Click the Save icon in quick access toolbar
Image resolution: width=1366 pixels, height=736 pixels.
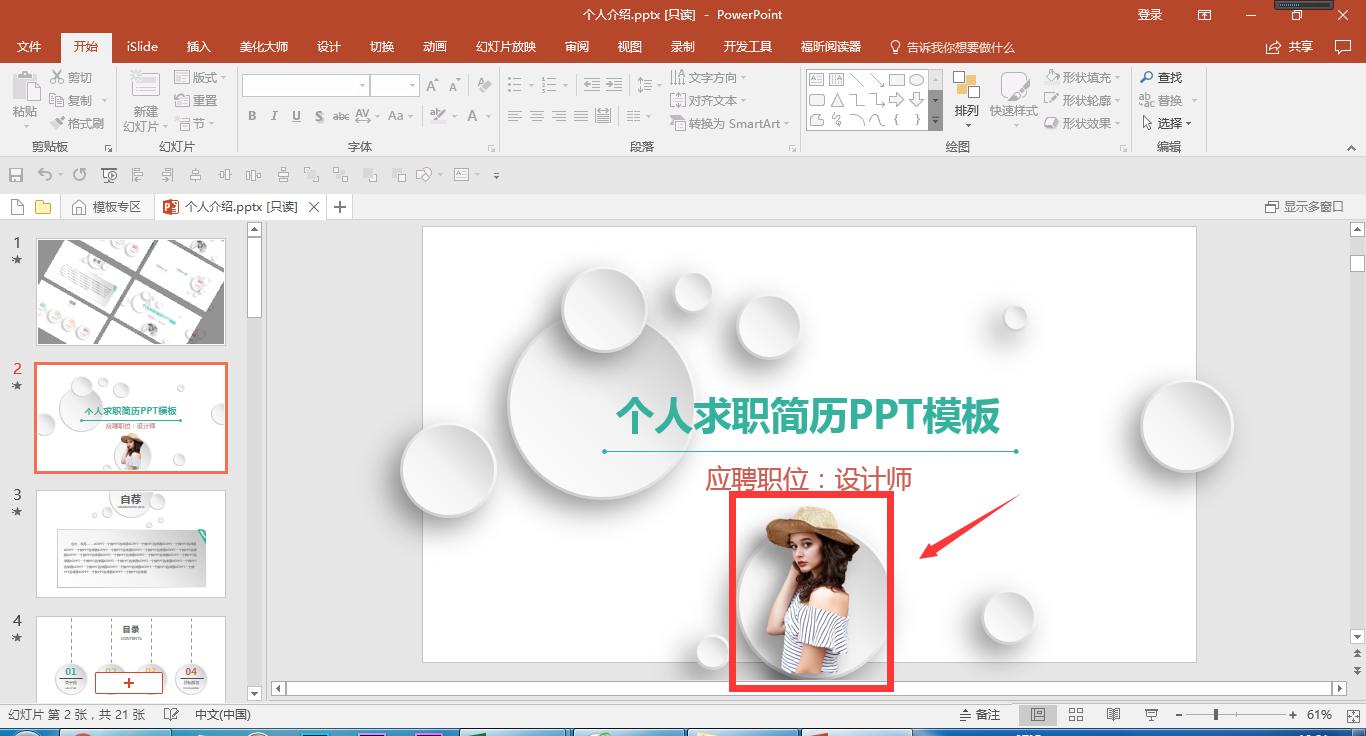[x=16, y=175]
